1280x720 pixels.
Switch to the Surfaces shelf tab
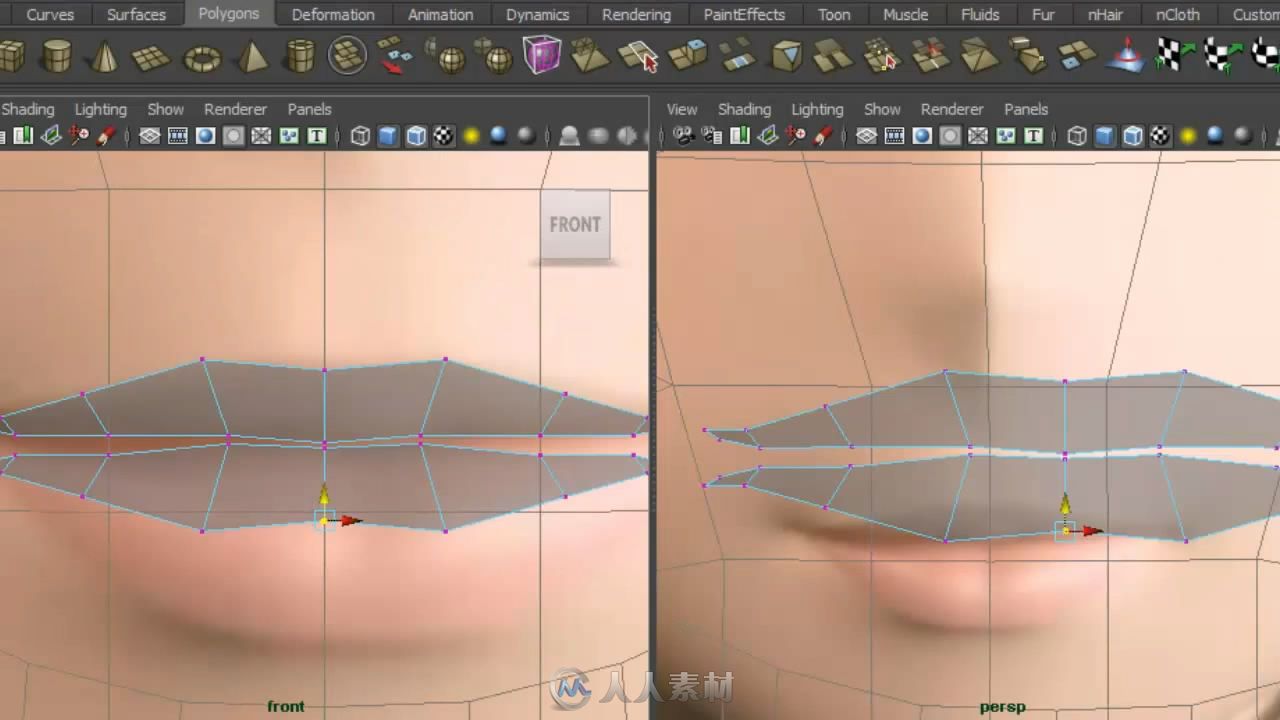pyautogui.click(x=136, y=14)
